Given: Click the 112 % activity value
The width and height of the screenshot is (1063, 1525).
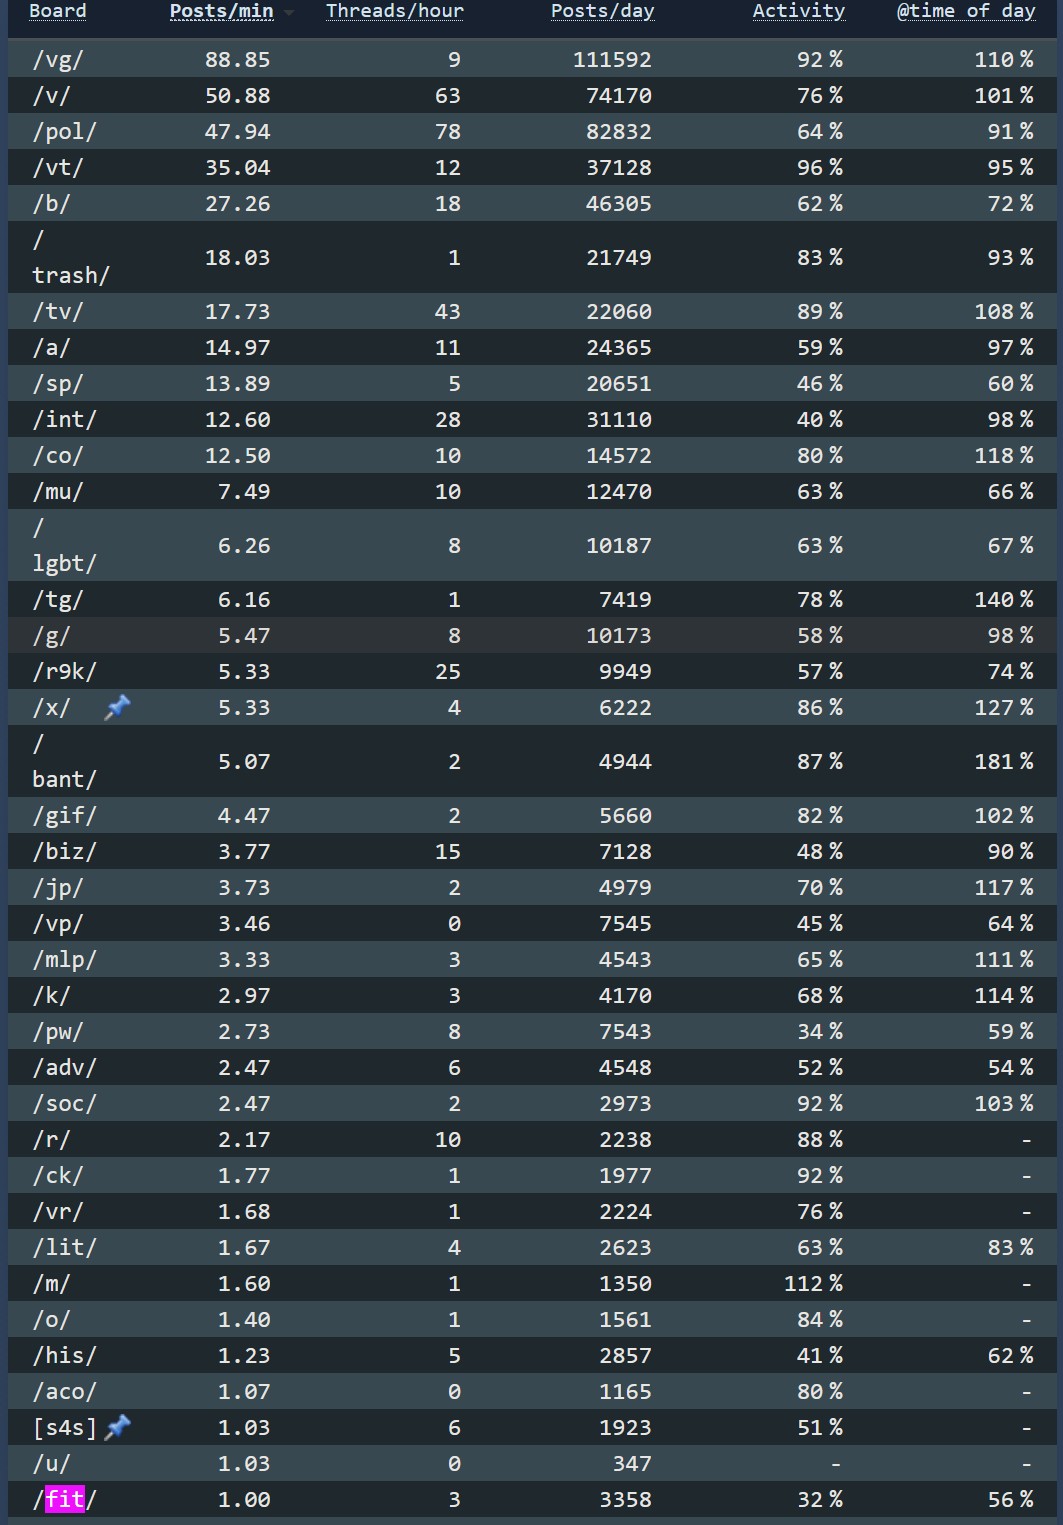Looking at the screenshot, I should tap(813, 1284).
